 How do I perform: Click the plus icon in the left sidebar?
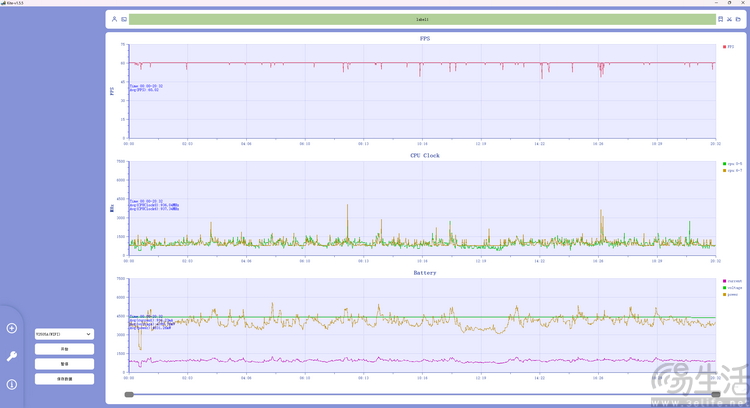pyautogui.click(x=11, y=328)
